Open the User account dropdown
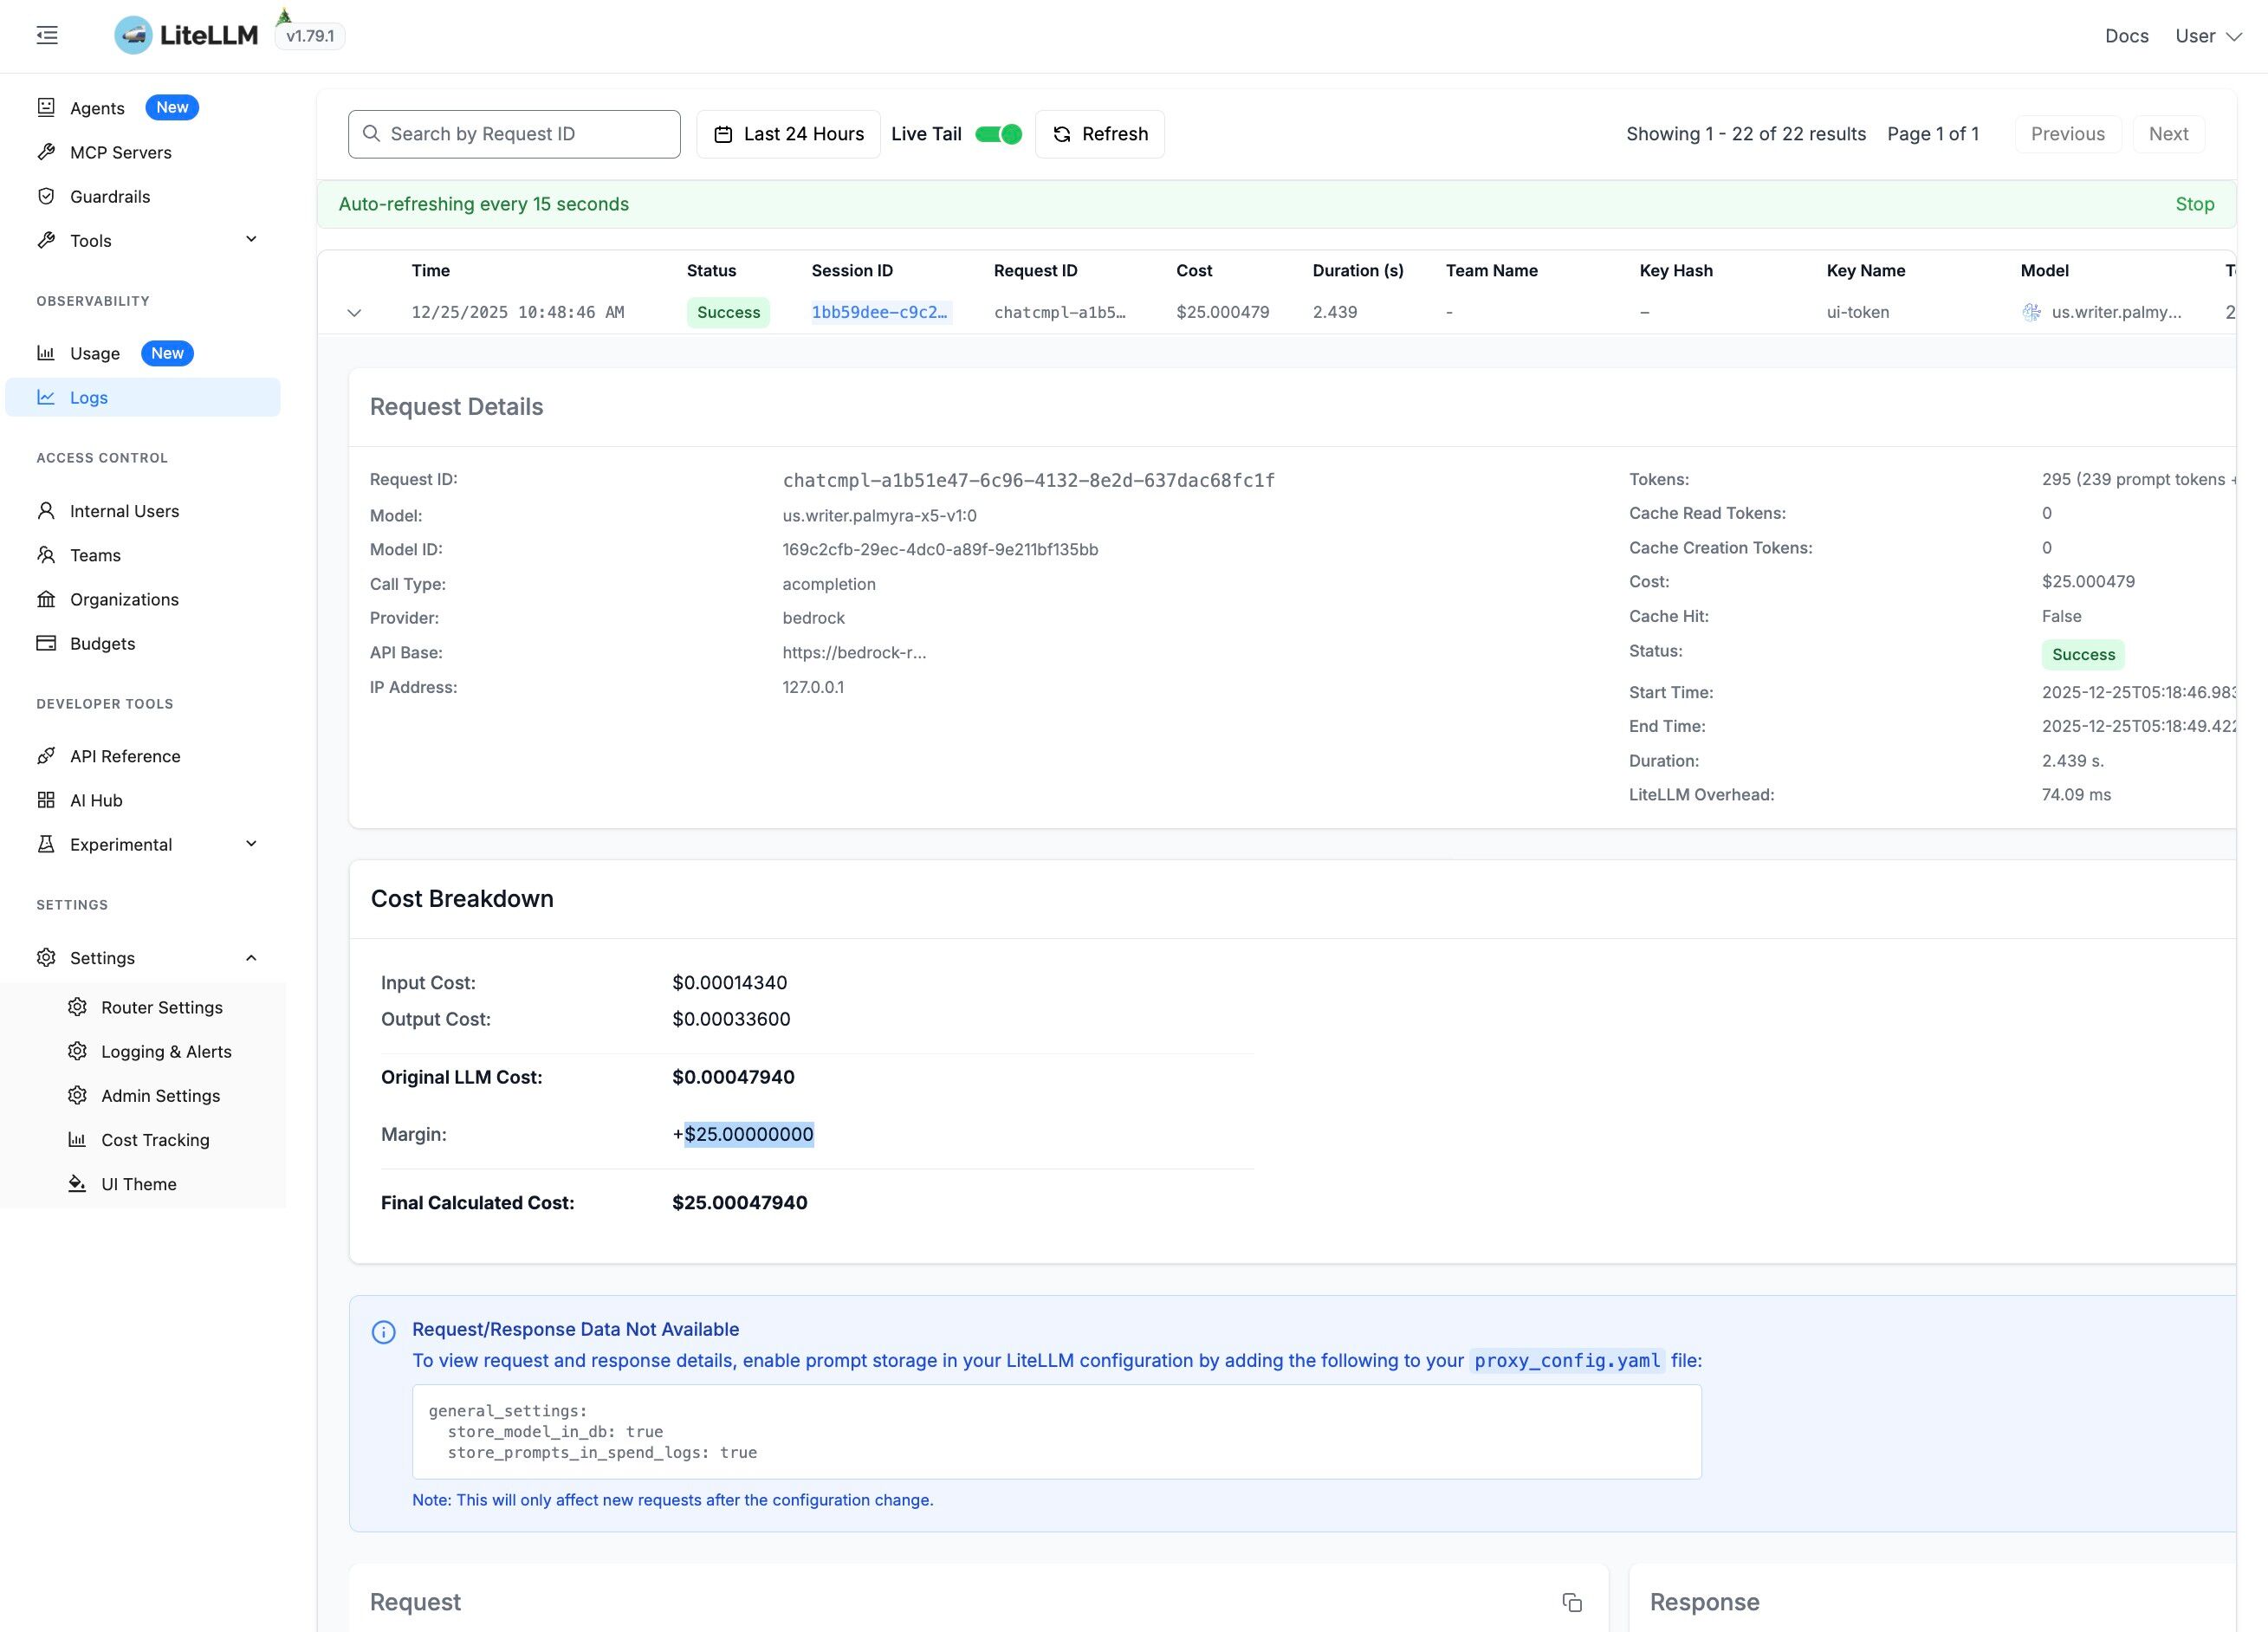 (x=2208, y=36)
